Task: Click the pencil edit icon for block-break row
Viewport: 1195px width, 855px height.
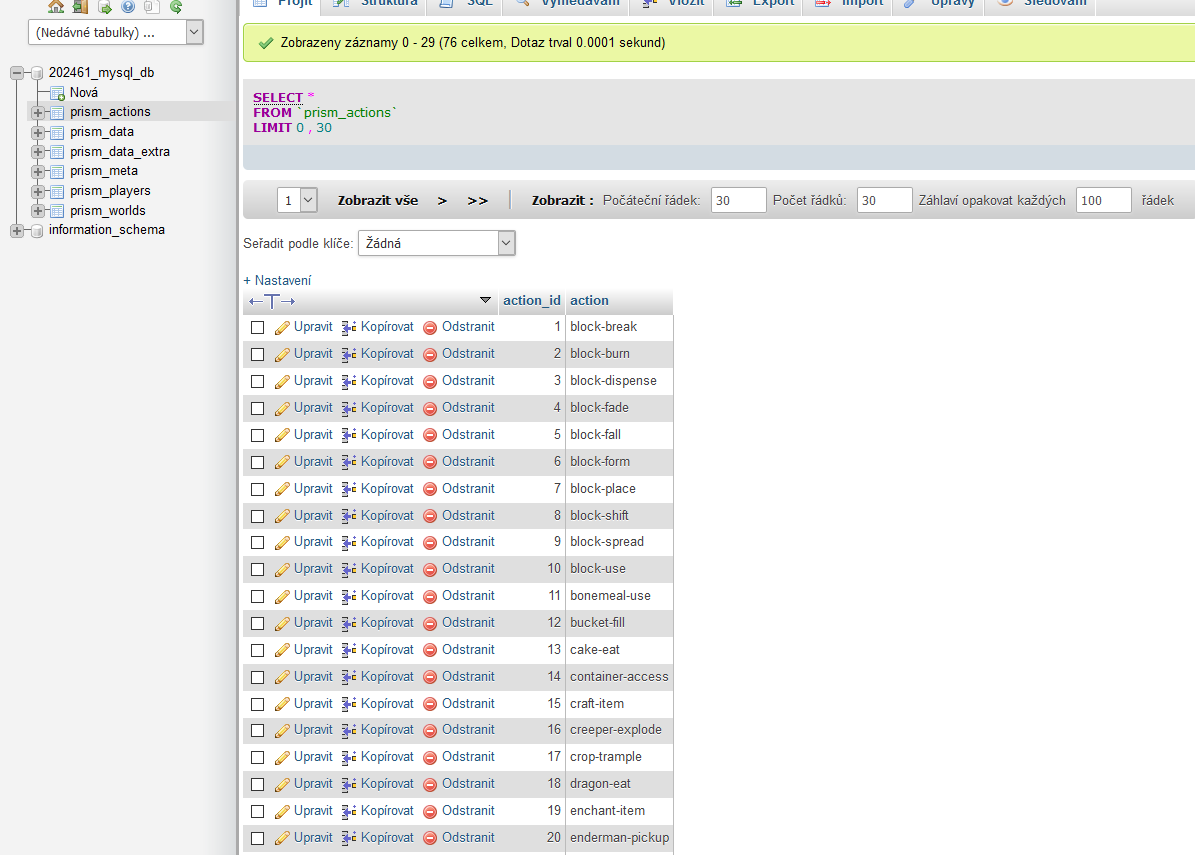Action: point(282,327)
